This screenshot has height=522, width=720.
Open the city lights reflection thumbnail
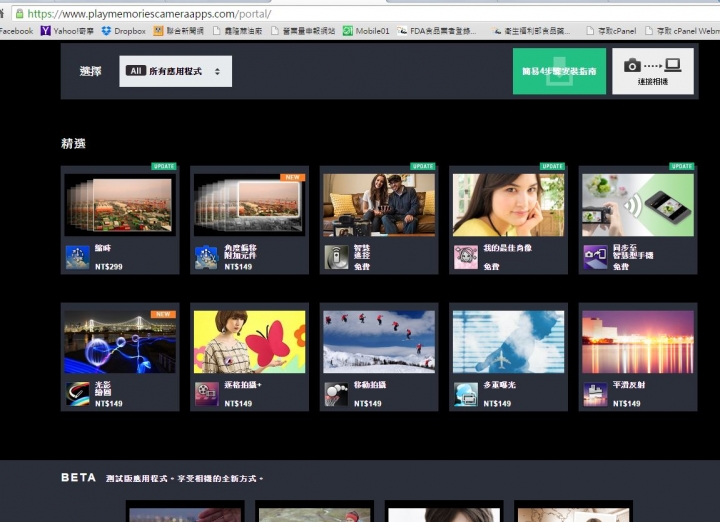(638, 342)
